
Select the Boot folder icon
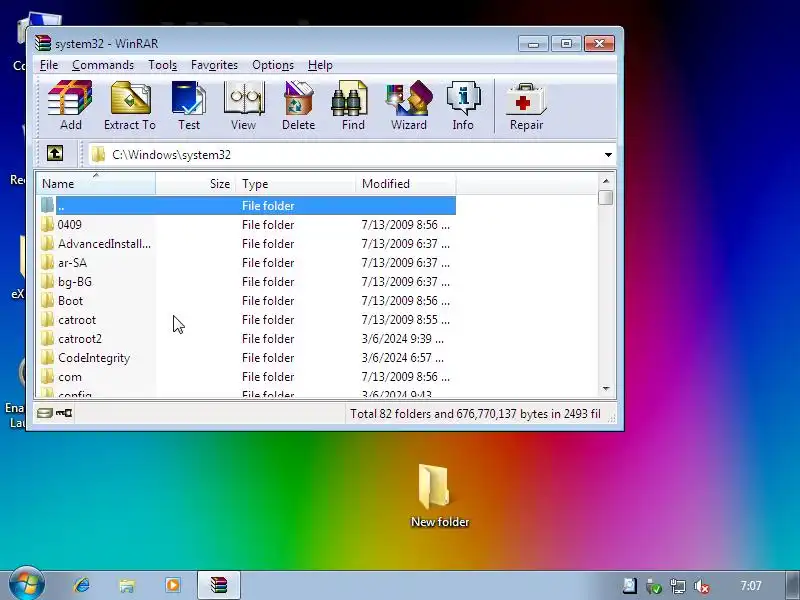point(47,301)
